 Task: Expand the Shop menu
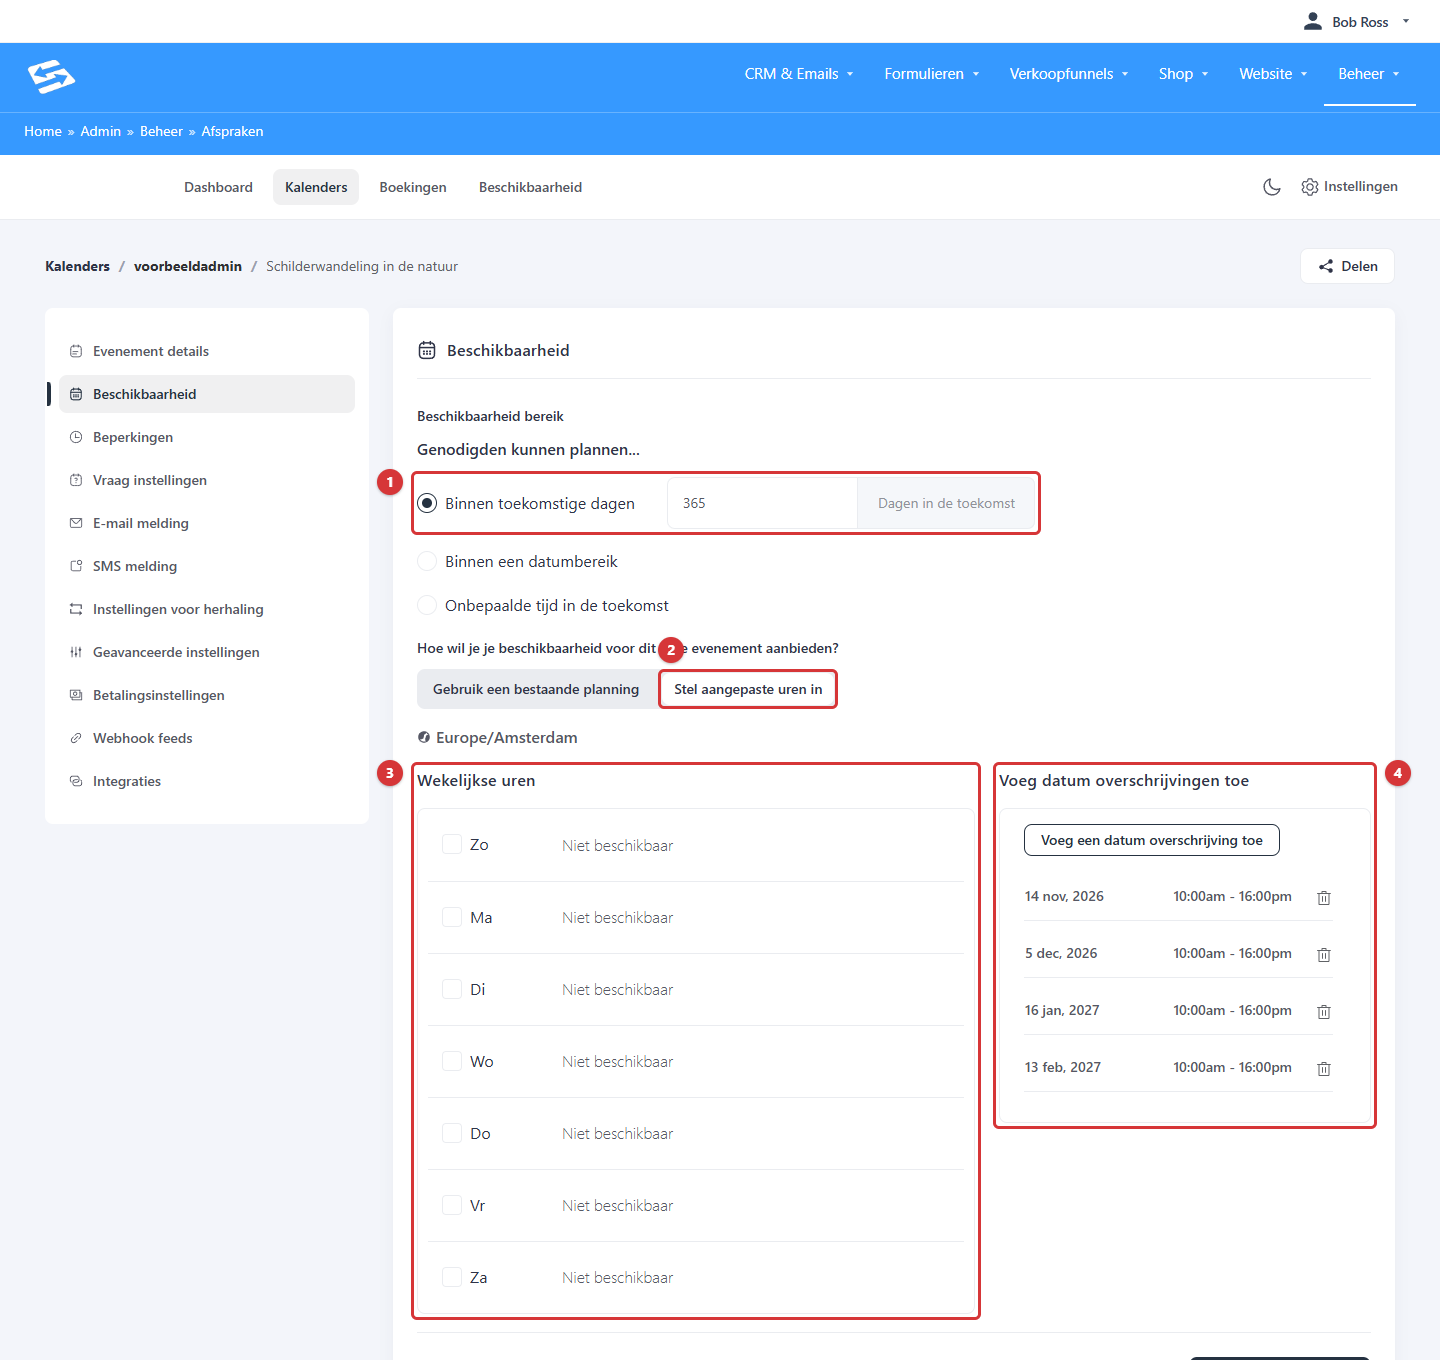1184,74
